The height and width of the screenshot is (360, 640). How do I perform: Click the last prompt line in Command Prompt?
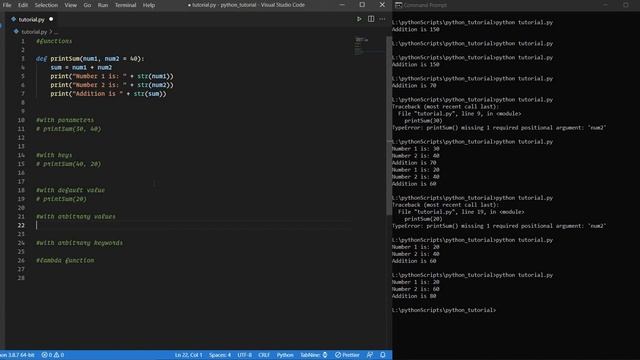444,310
